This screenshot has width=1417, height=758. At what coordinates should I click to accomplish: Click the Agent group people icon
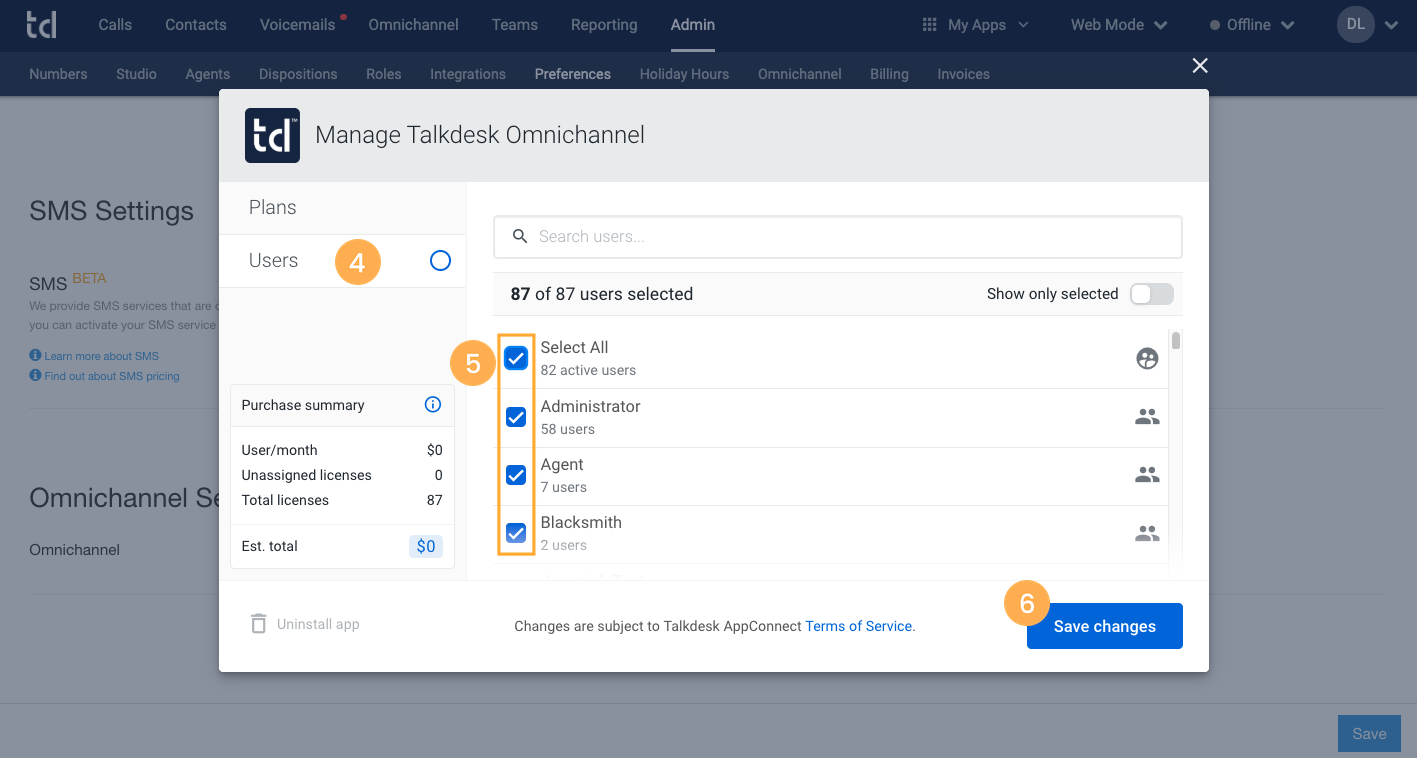[1147, 475]
